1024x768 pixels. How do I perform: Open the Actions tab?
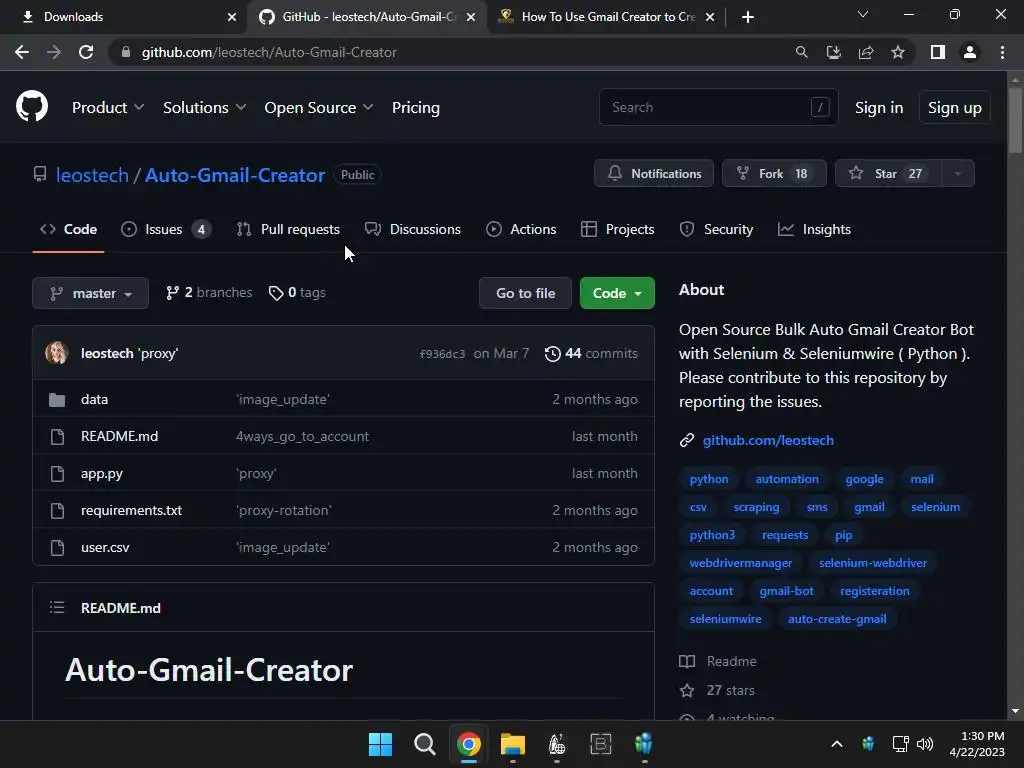click(x=521, y=229)
